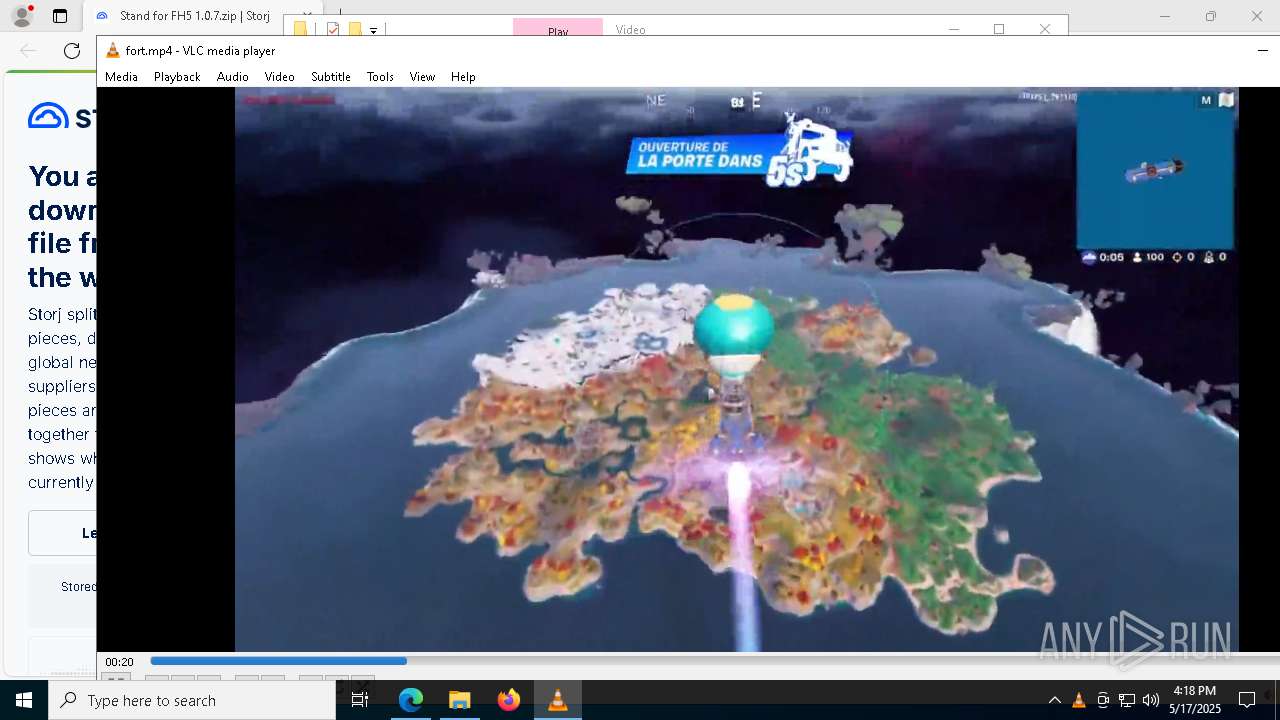Open the Audio menu in VLC
The height and width of the screenshot is (720, 1280).
pyautogui.click(x=232, y=77)
